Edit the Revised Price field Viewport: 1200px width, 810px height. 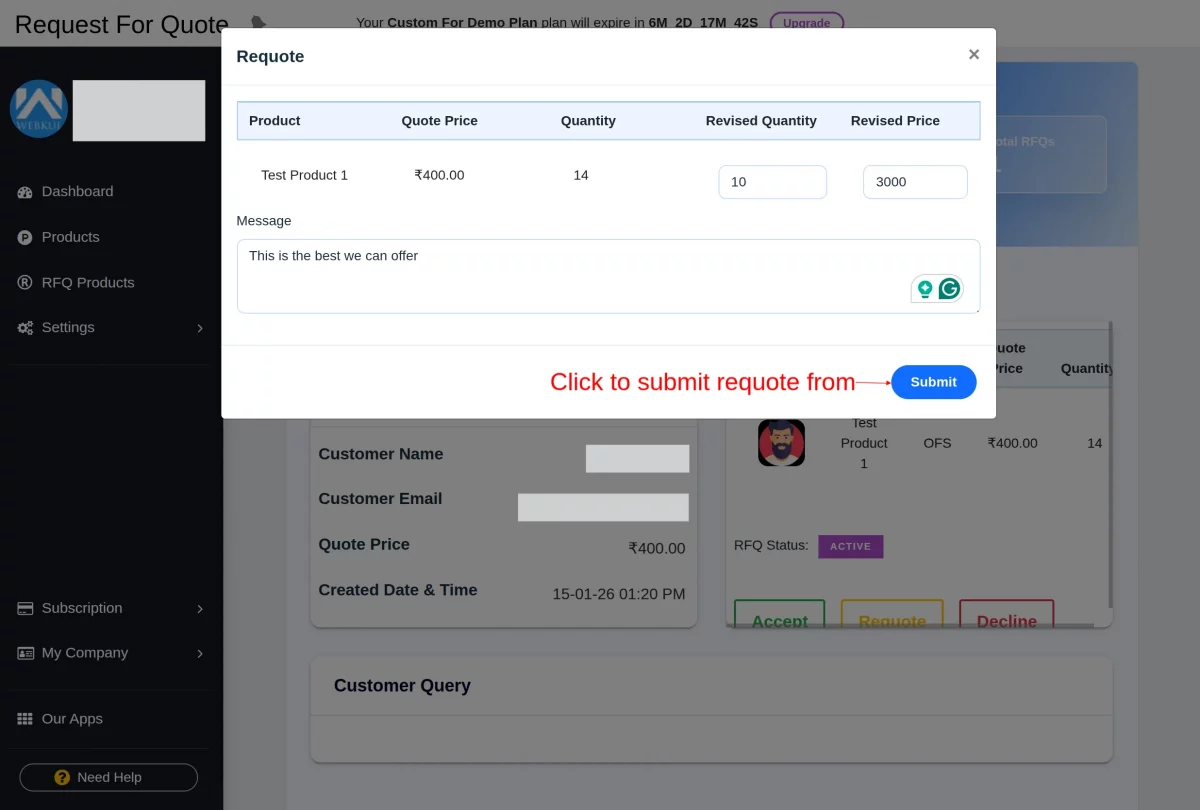915,182
